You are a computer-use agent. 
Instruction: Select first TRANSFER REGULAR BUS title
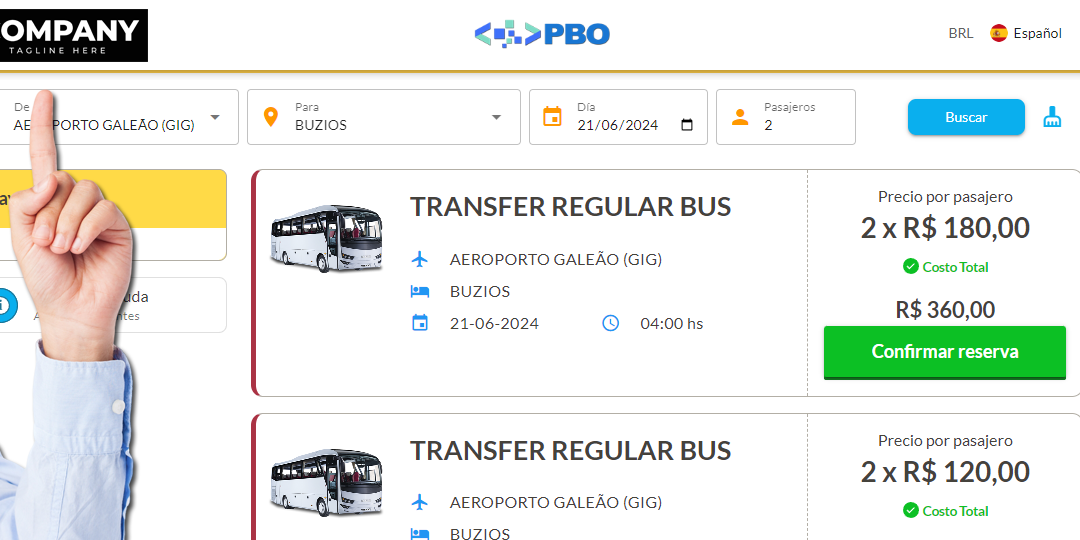click(x=570, y=207)
